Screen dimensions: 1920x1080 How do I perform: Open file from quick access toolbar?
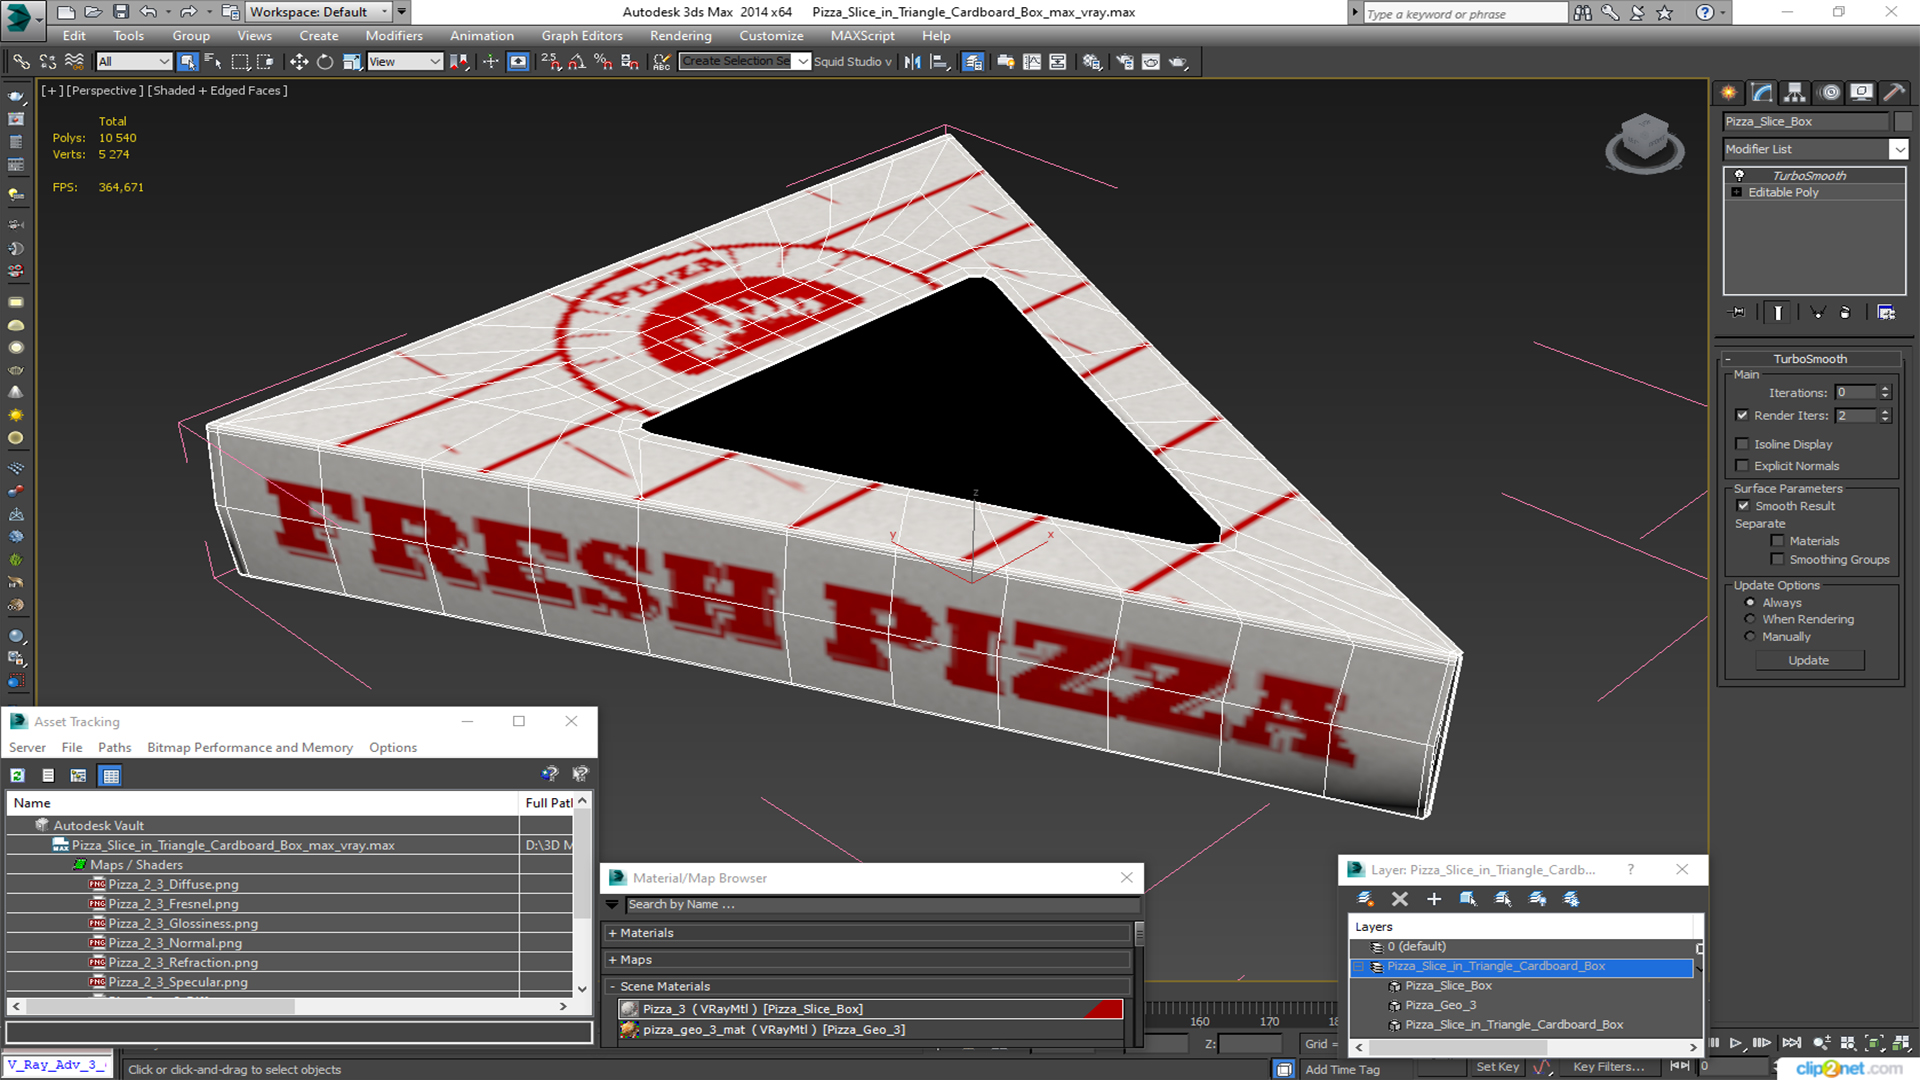click(x=93, y=12)
